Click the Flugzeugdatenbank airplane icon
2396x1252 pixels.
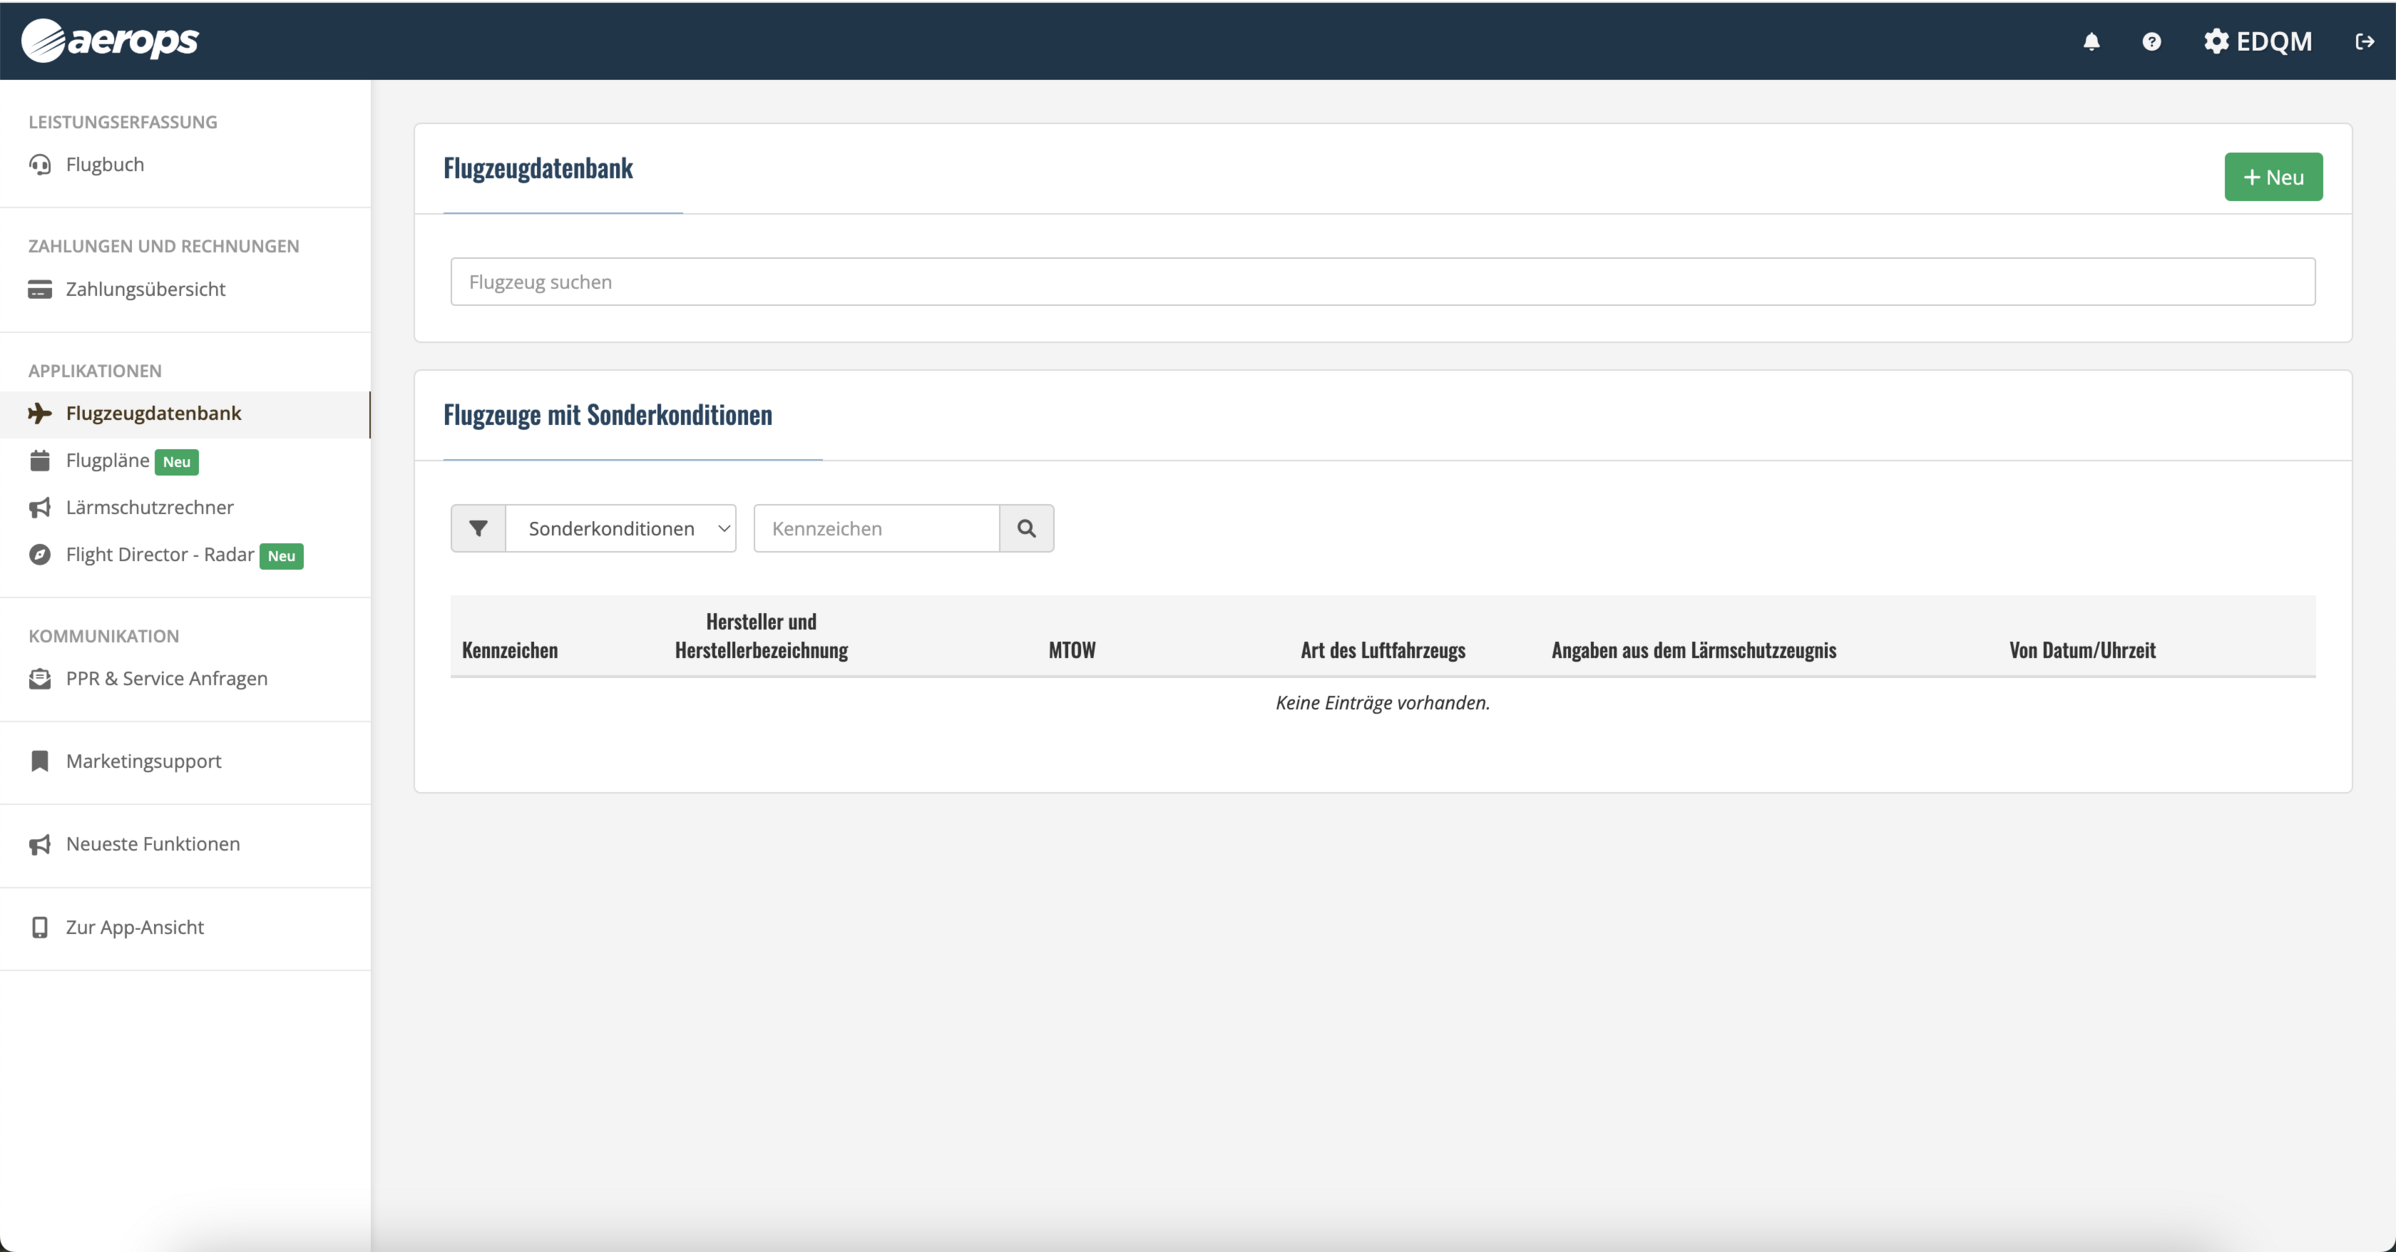point(40,413)
